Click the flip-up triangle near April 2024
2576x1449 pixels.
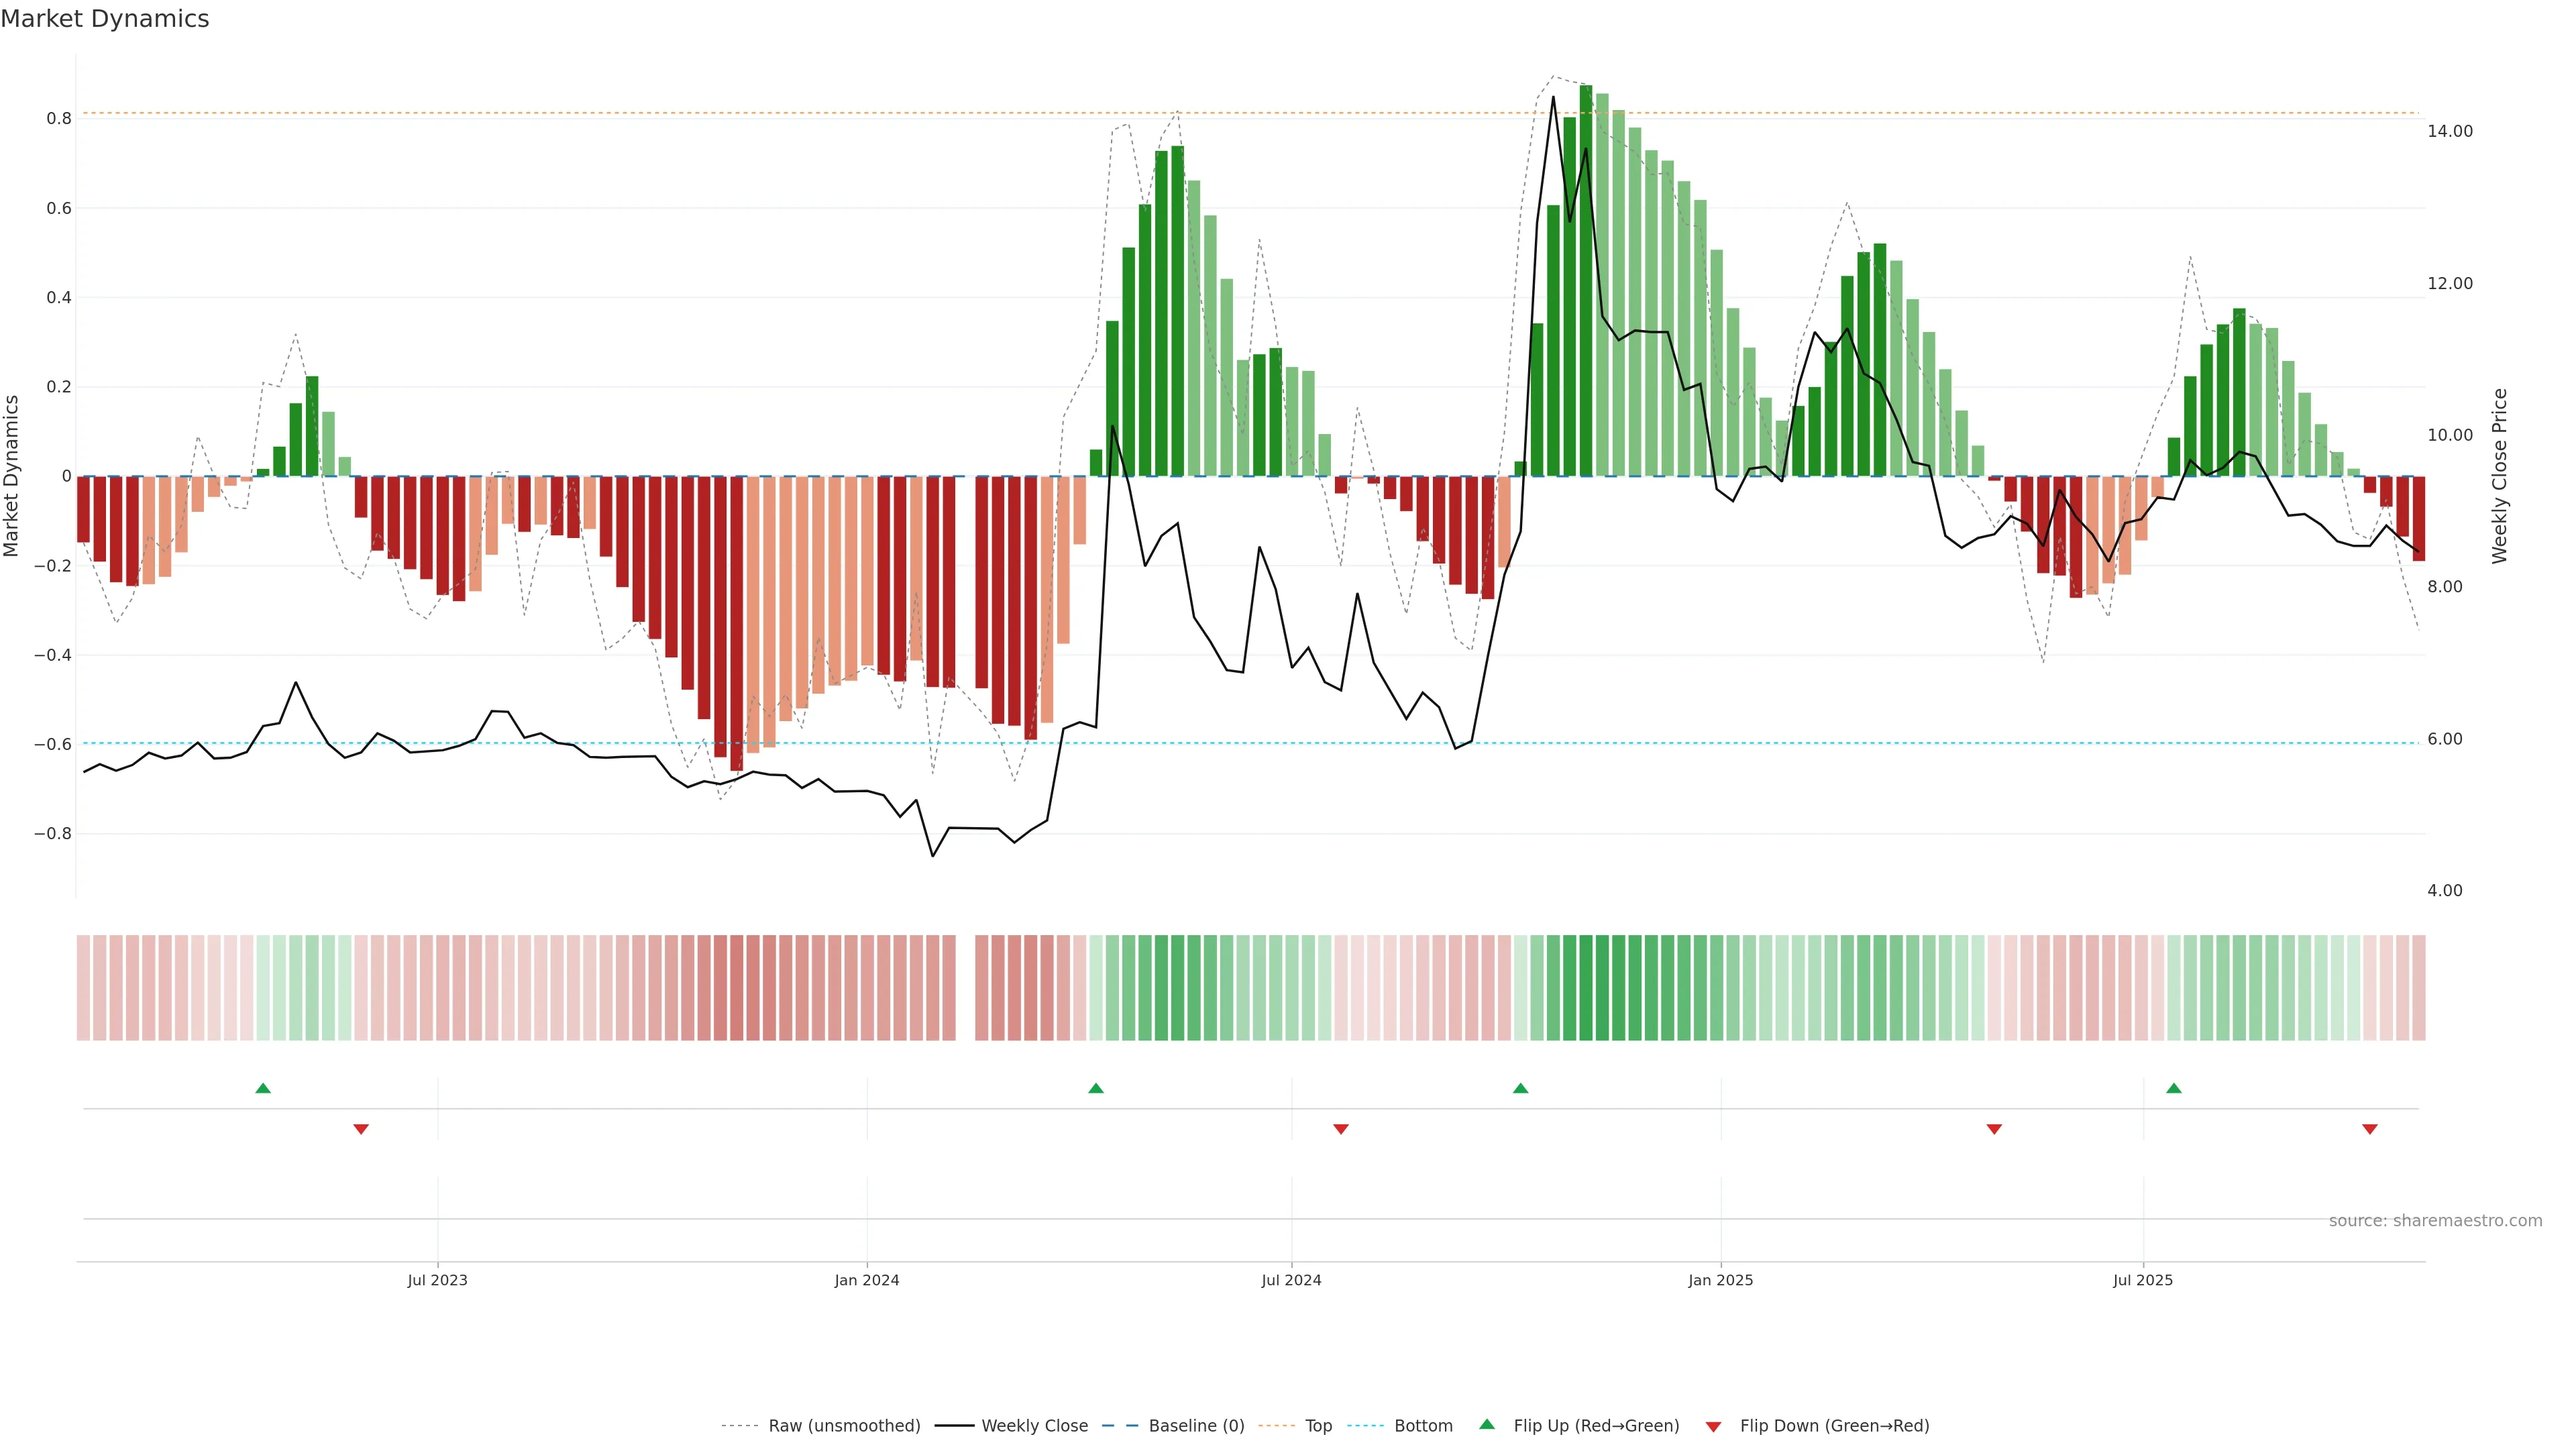(1096, 1088)
